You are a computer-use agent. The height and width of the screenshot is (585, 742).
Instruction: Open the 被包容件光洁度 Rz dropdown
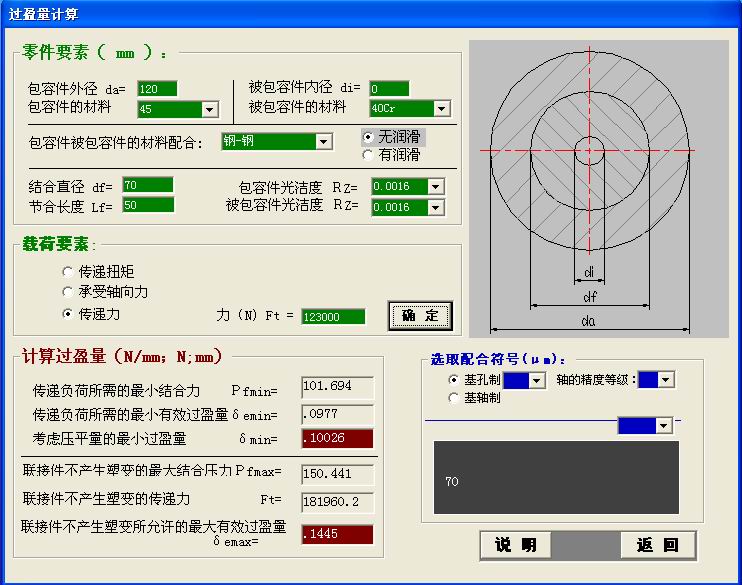[435, 207]
